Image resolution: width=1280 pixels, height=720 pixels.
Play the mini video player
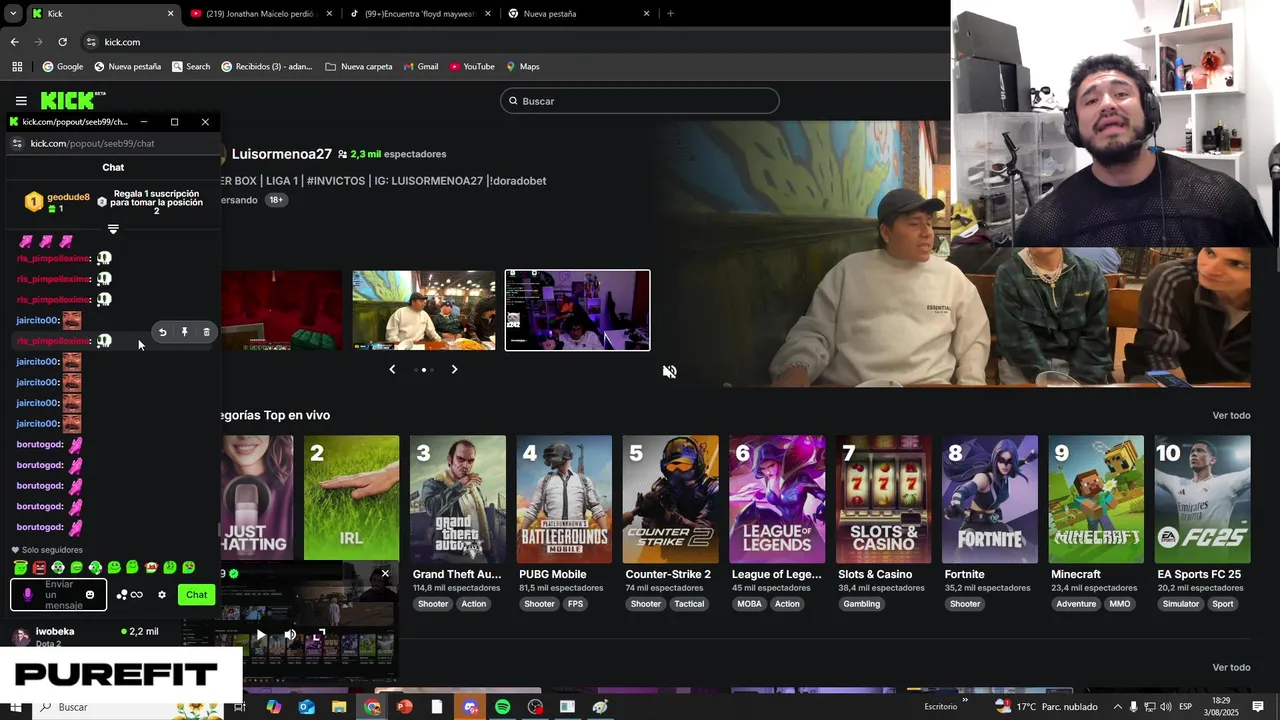[260, 635]
